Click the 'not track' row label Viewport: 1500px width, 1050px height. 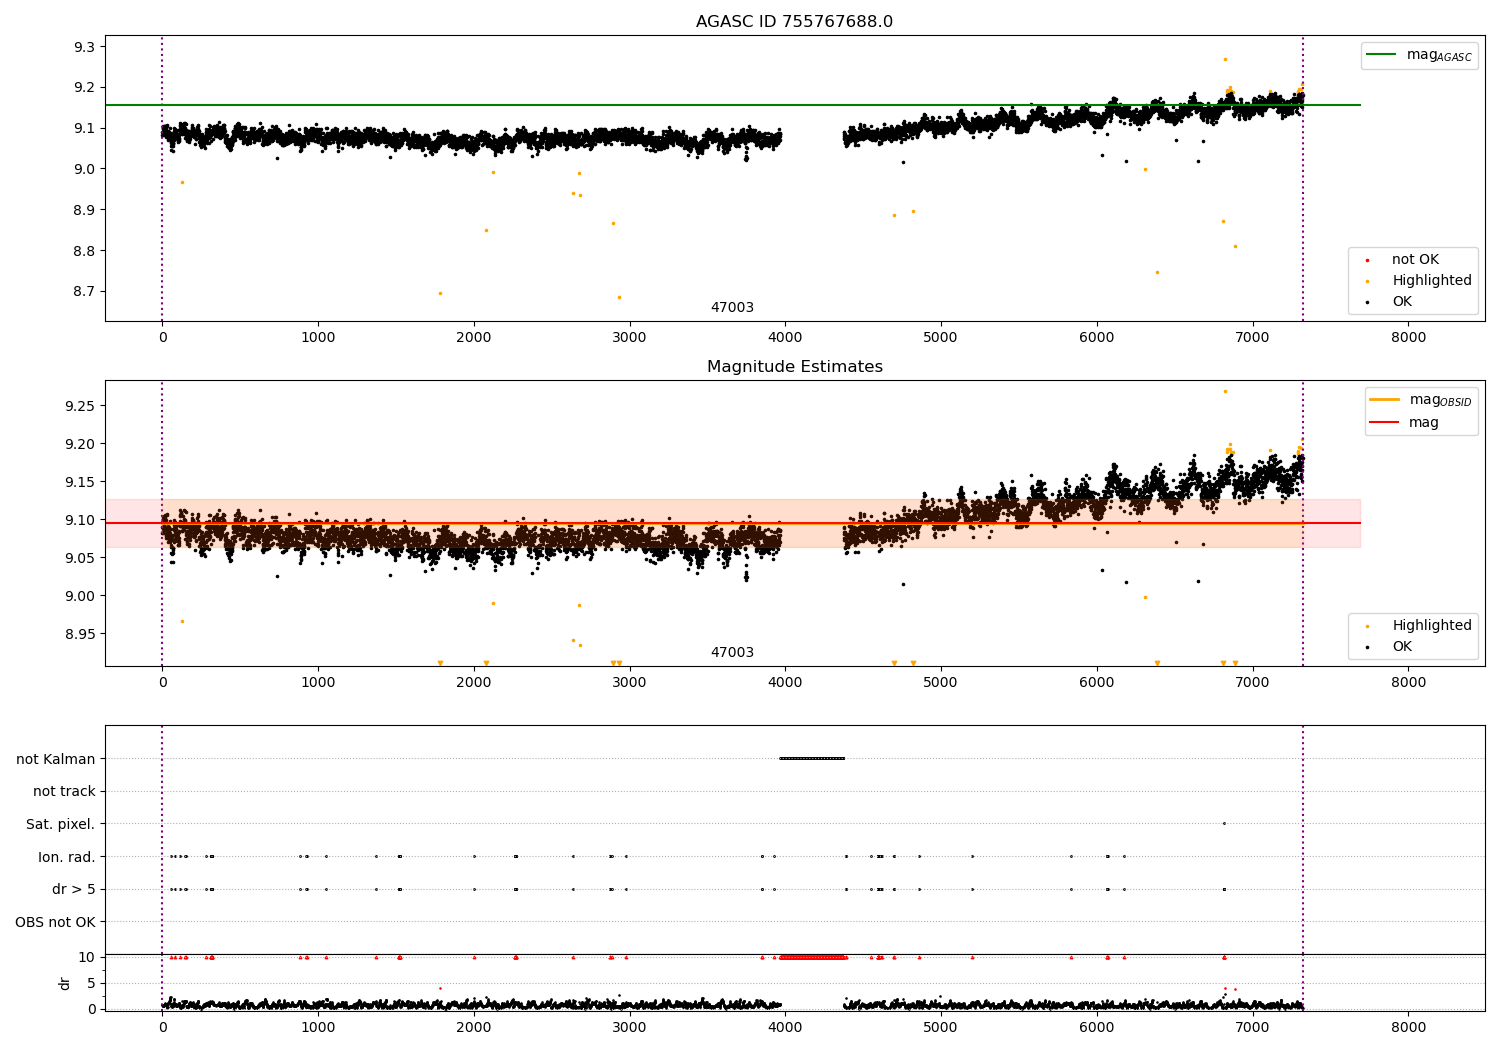tap(64, 791)
